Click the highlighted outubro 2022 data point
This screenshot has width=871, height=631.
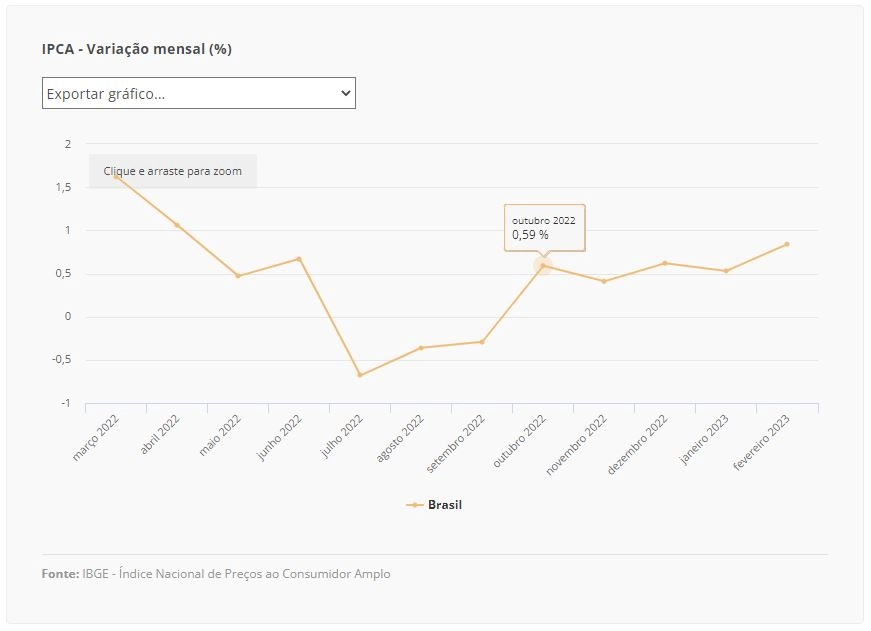(543, 266)
